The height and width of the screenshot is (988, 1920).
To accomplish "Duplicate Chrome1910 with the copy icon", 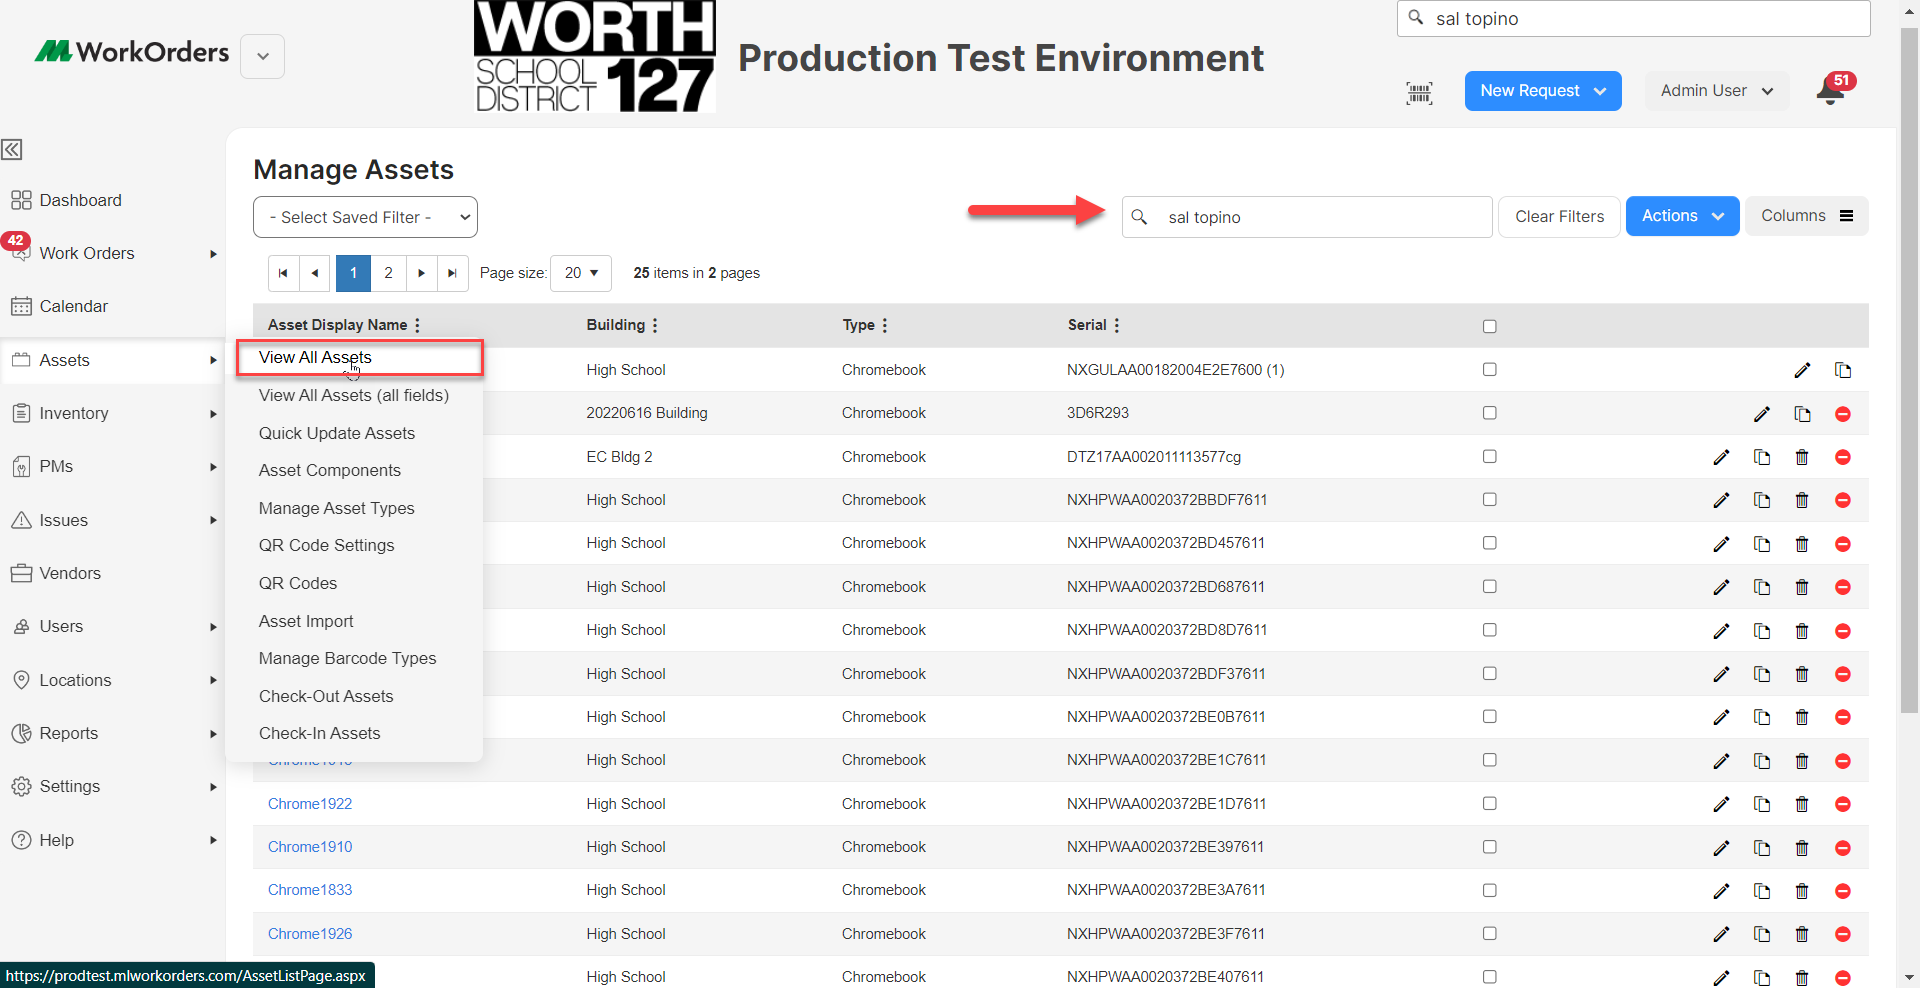I will 1762,847.
